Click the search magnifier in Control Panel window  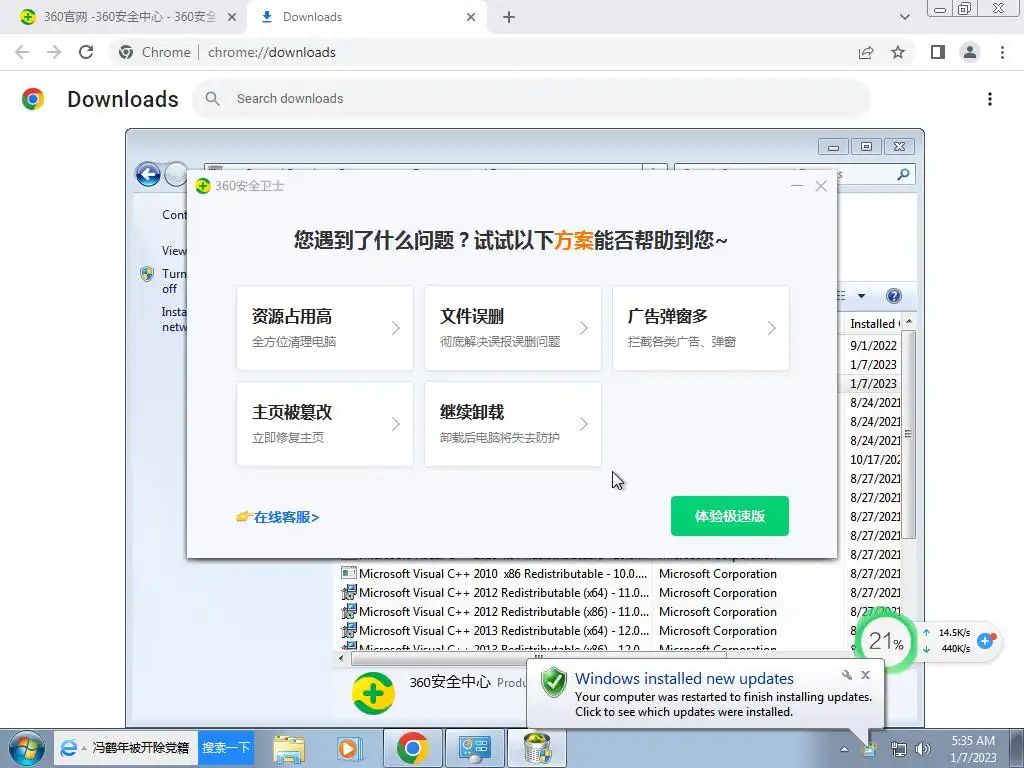(x=903, y=174)
